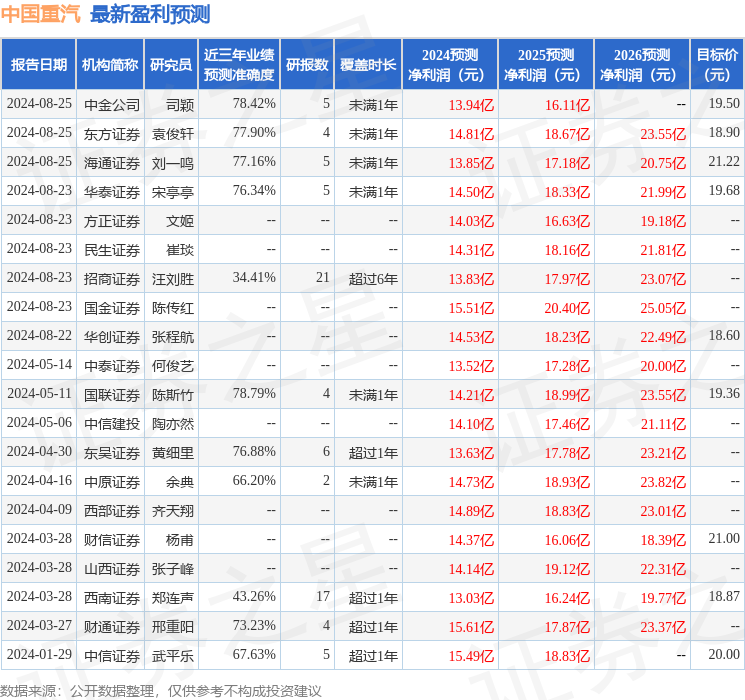Select the 民生证券 institution cell
Image resolution: width=745 pixels, height=700 pixels.
[x=112, y=250]
